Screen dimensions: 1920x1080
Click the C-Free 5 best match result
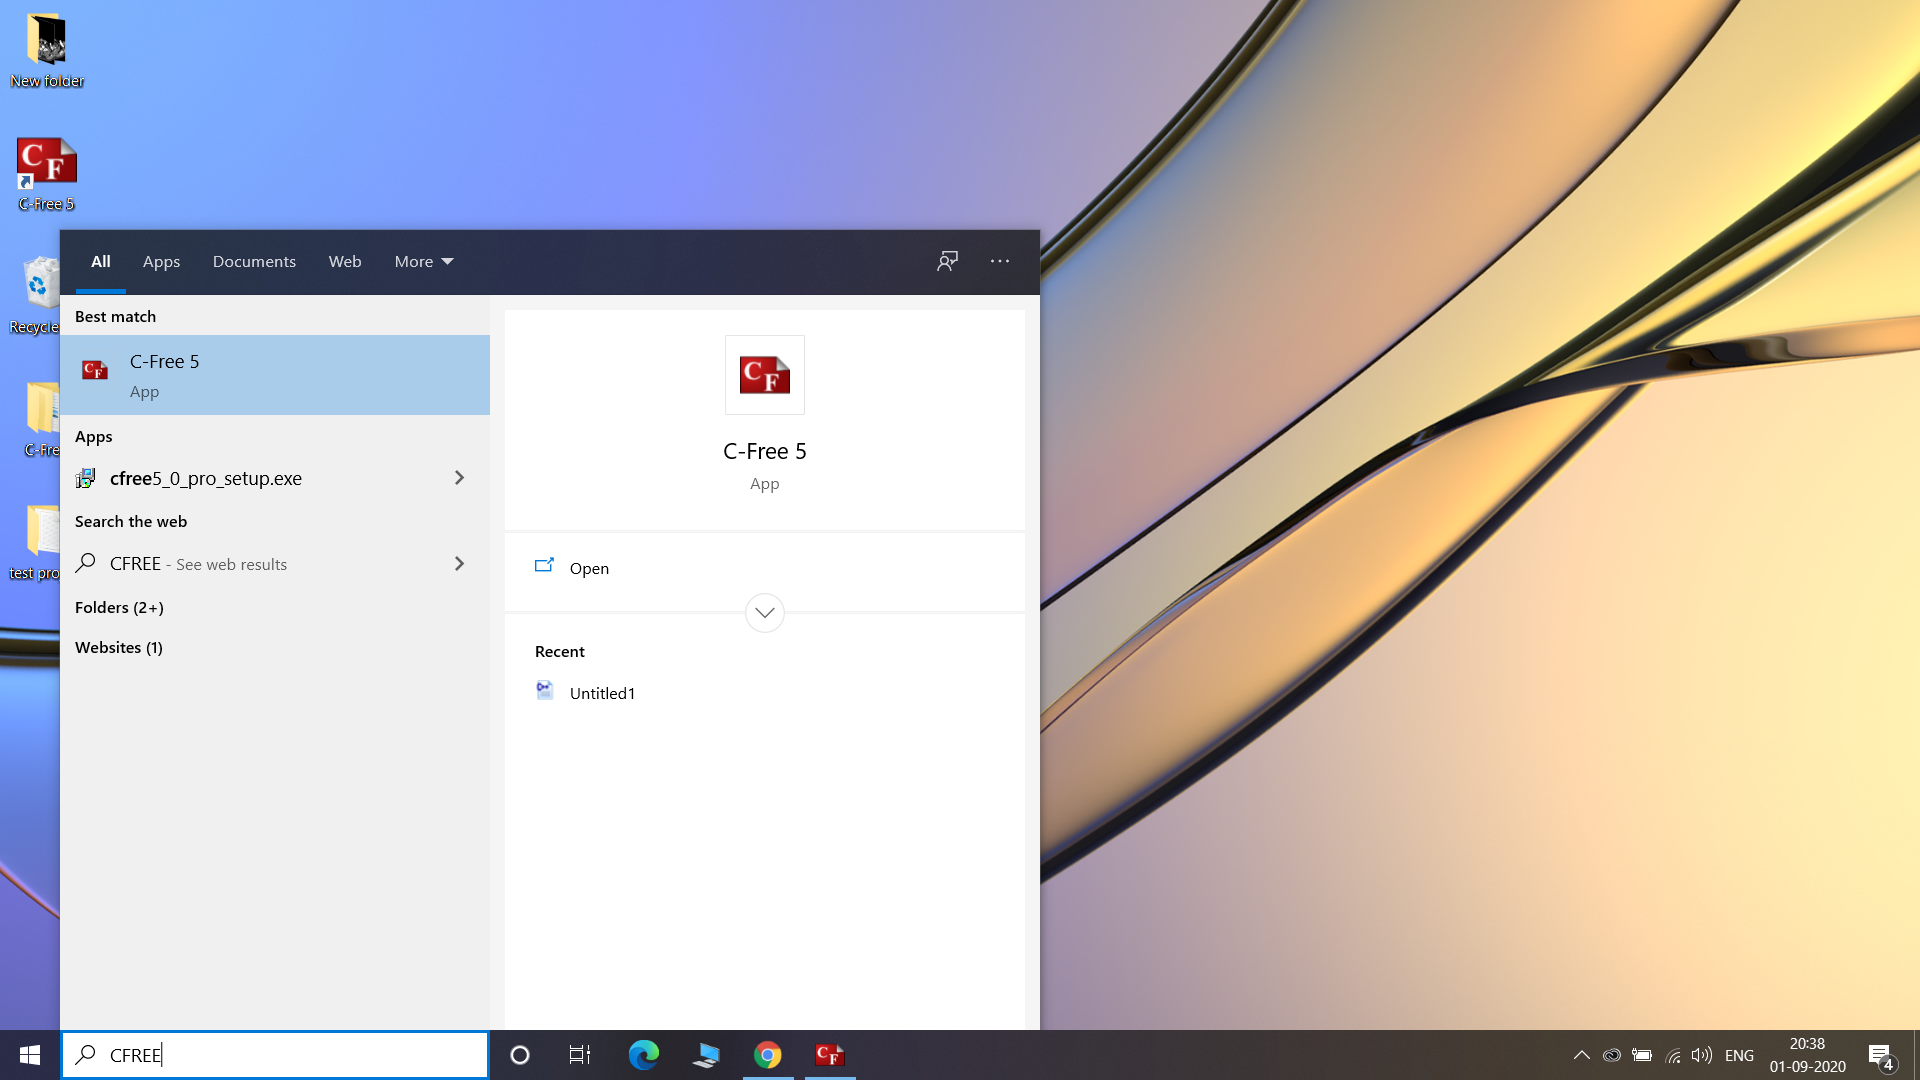click(x=275, y=375)
